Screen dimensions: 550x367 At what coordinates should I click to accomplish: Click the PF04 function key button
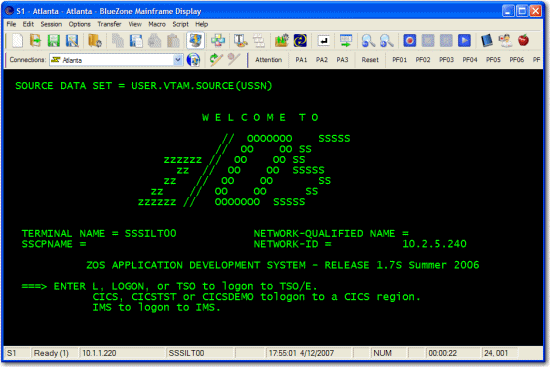pos(470,60)
